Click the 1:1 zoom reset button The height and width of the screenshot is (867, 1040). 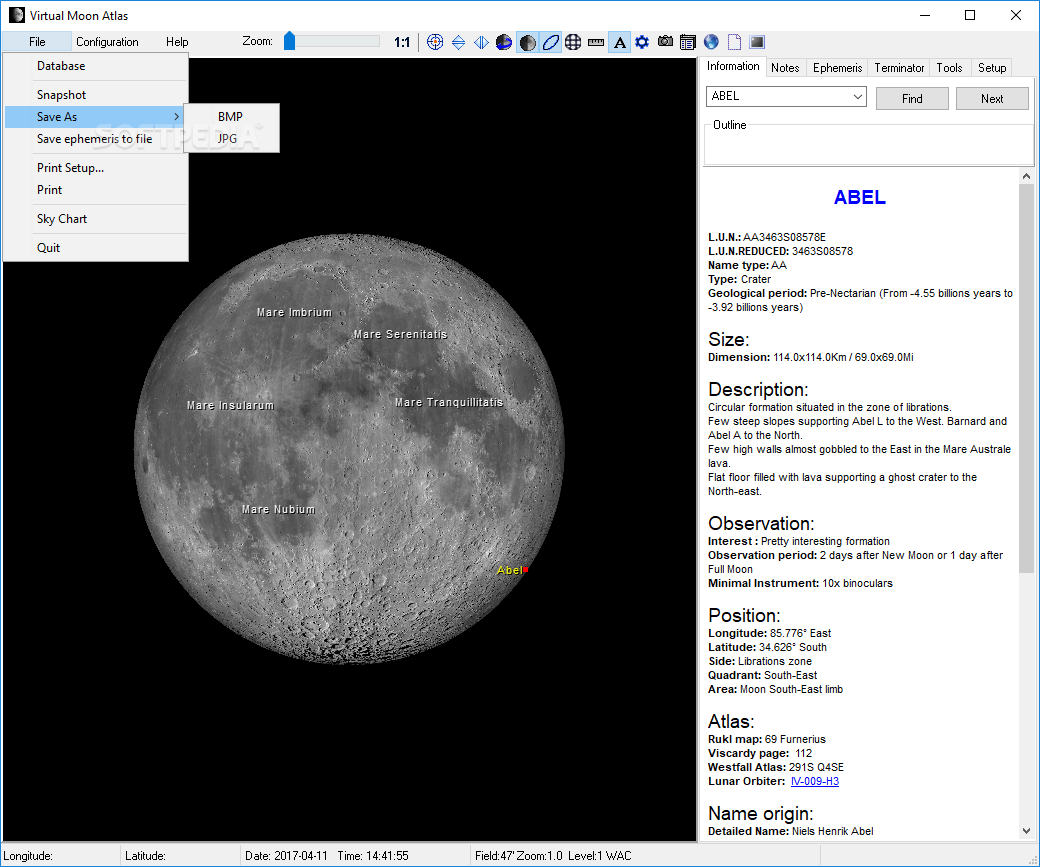(402, 42)
